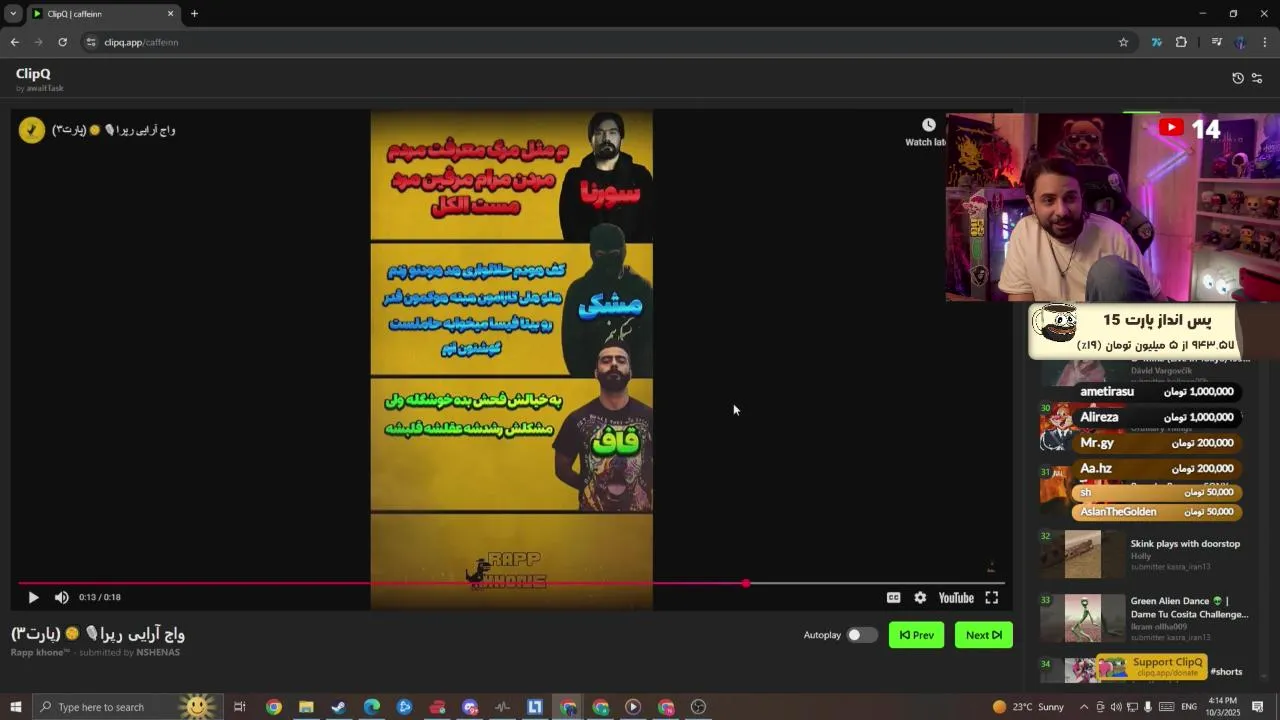Open the Chrome three-dot menu
The height and width of the screenshot is (720, 1280).
click(1265, 42)
